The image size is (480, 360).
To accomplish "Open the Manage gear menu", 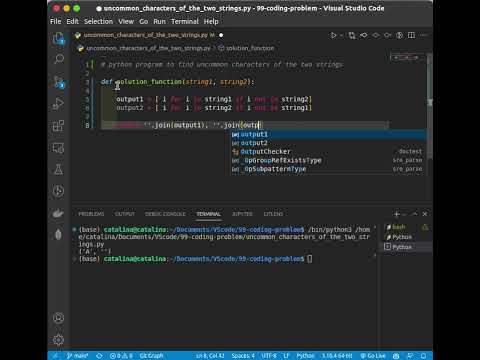I will click(59, 340).
